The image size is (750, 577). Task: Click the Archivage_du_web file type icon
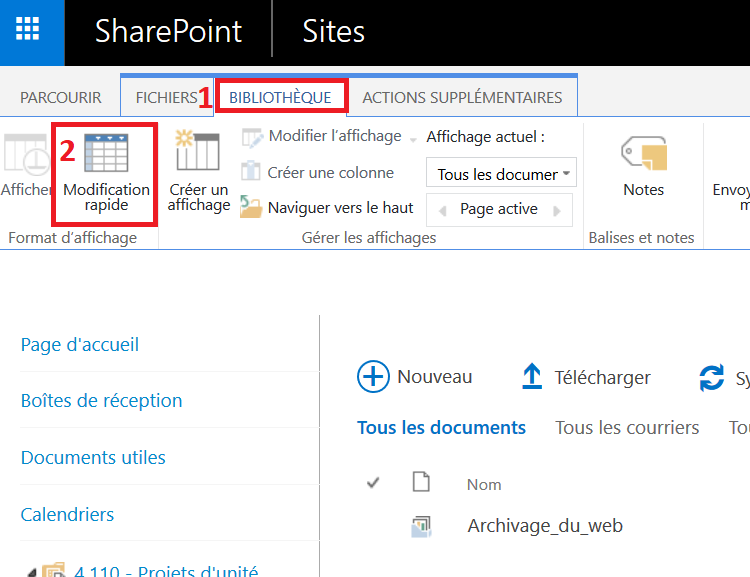point(421,526)
